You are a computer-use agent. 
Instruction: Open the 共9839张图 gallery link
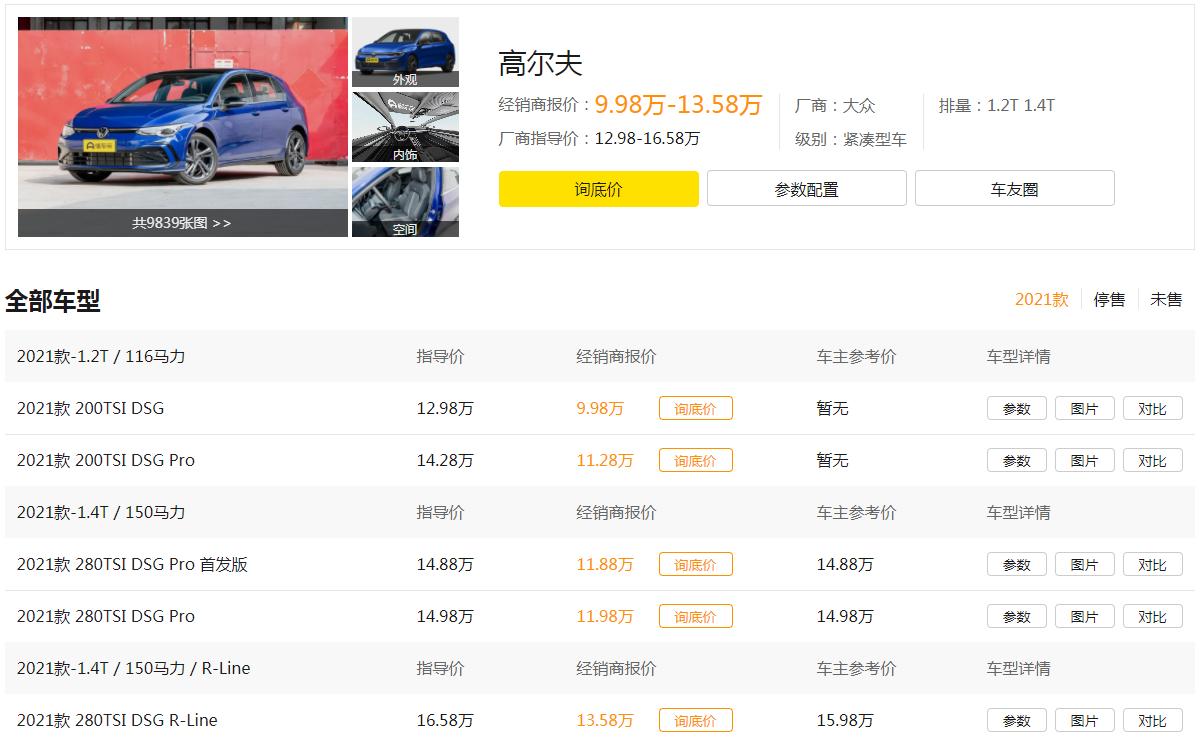pos(182,223)
